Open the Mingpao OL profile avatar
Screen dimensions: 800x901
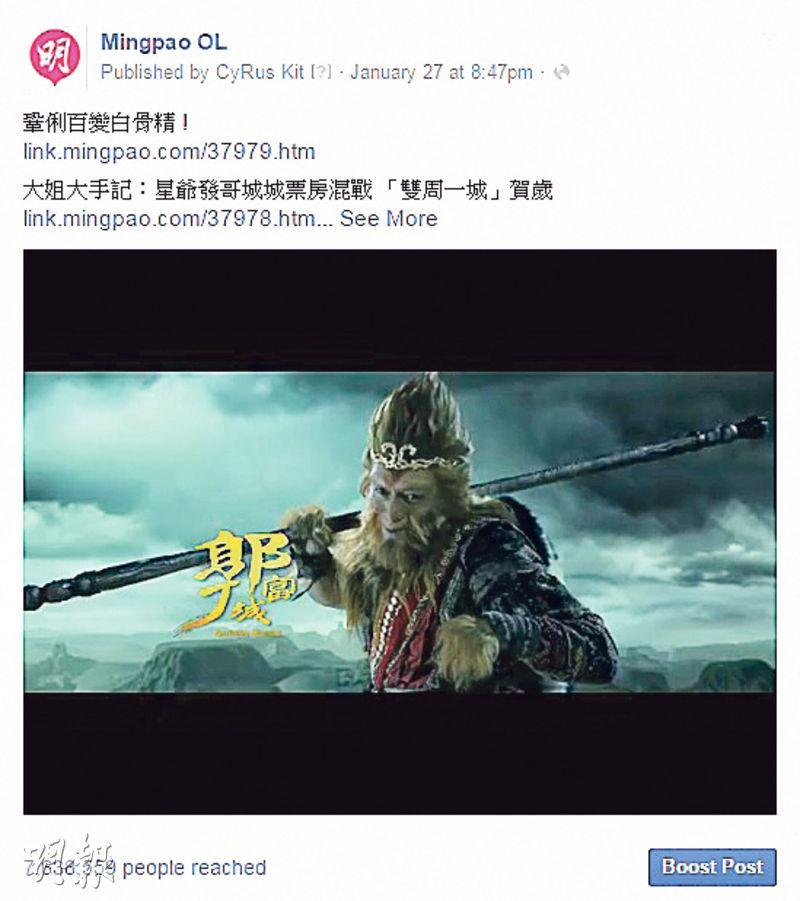point(55,56)
